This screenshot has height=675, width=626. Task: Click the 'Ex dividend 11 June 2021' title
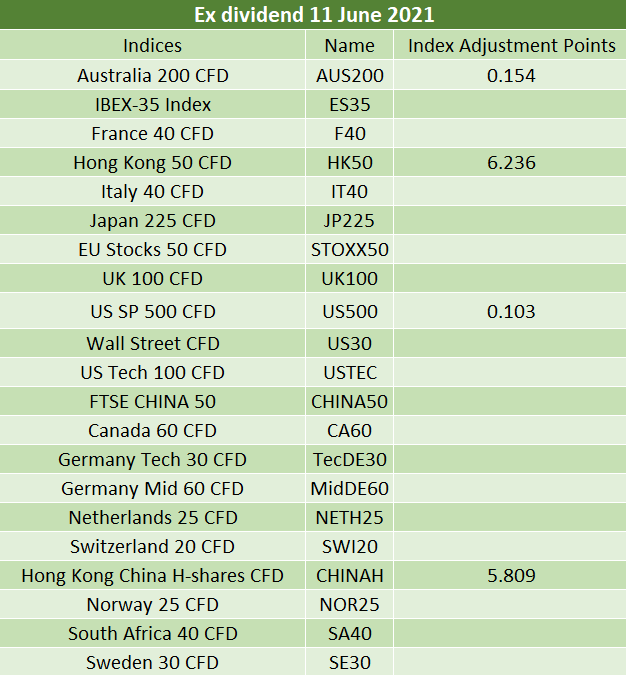(313, 15)
